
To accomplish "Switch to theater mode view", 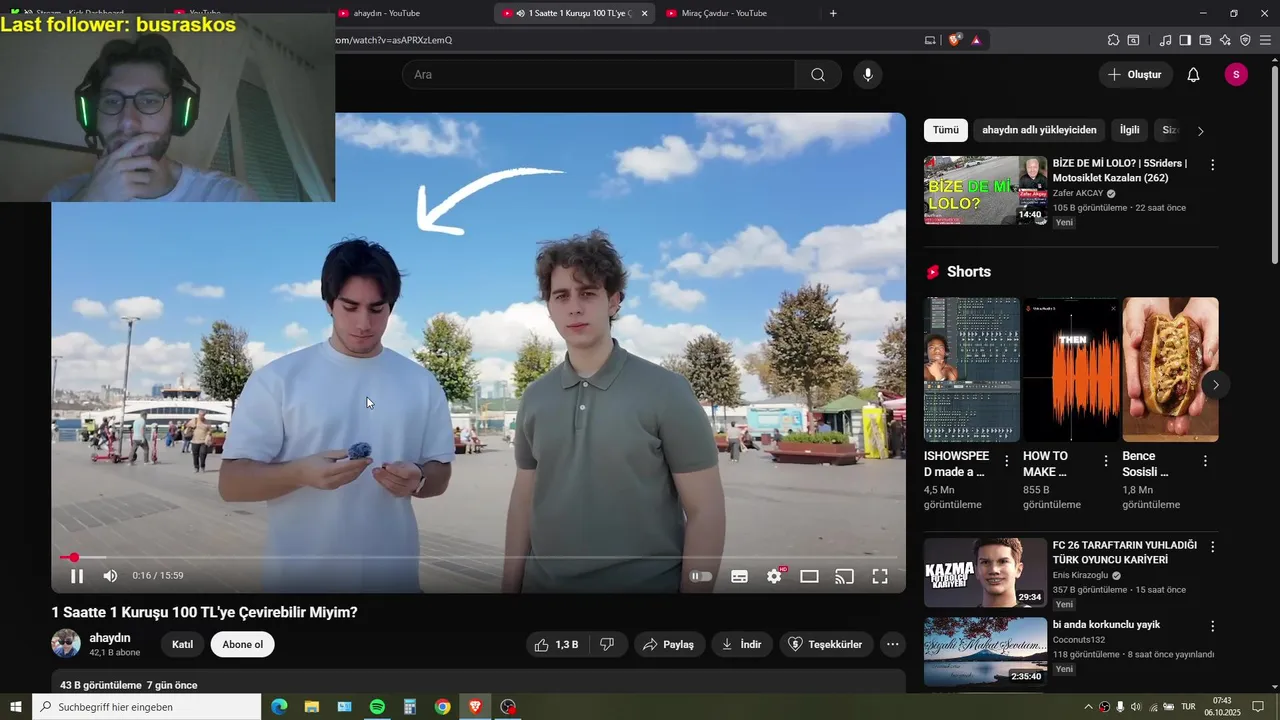I will click(x=809, y=576).
